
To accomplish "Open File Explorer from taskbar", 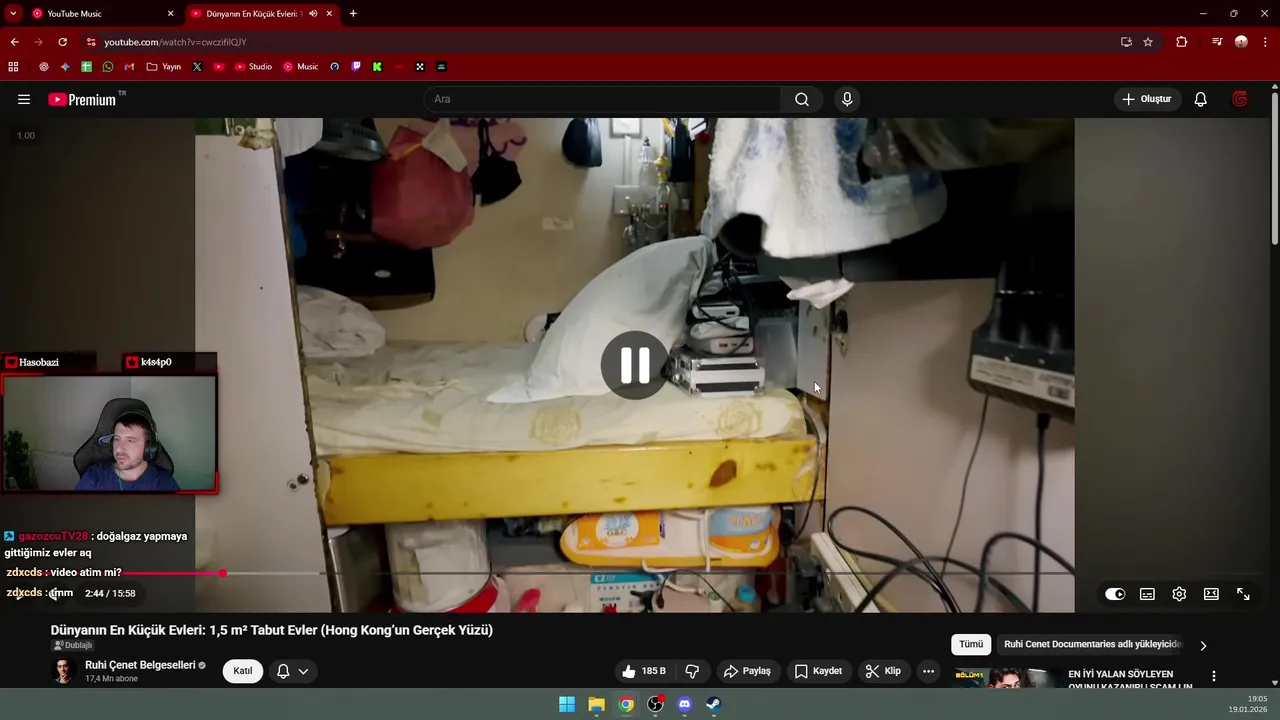I will 596,704.
